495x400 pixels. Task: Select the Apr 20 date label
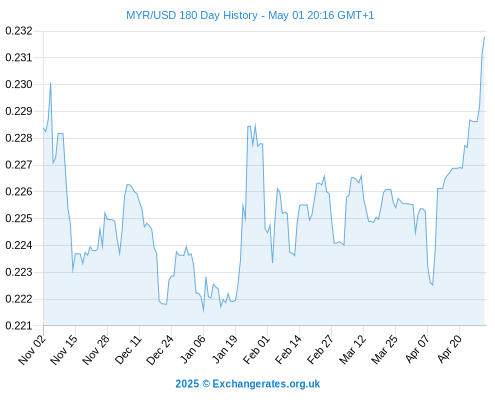tap(449, 350)
